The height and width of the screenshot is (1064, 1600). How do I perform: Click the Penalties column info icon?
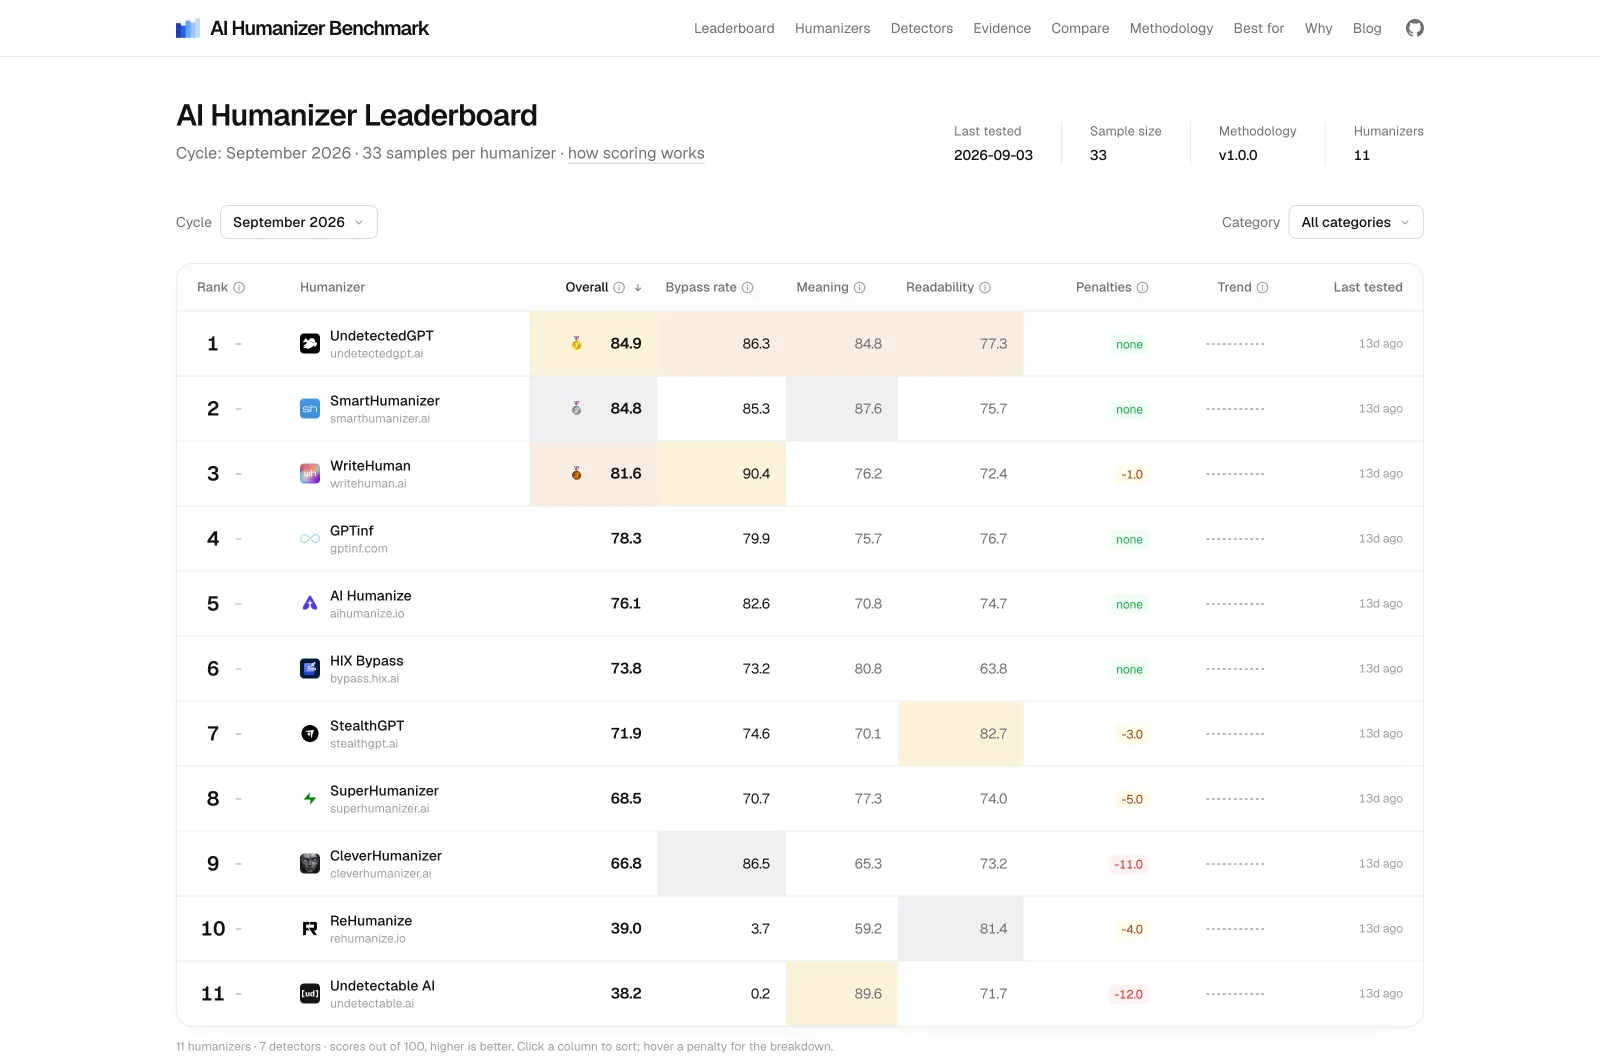(1142, 287)
